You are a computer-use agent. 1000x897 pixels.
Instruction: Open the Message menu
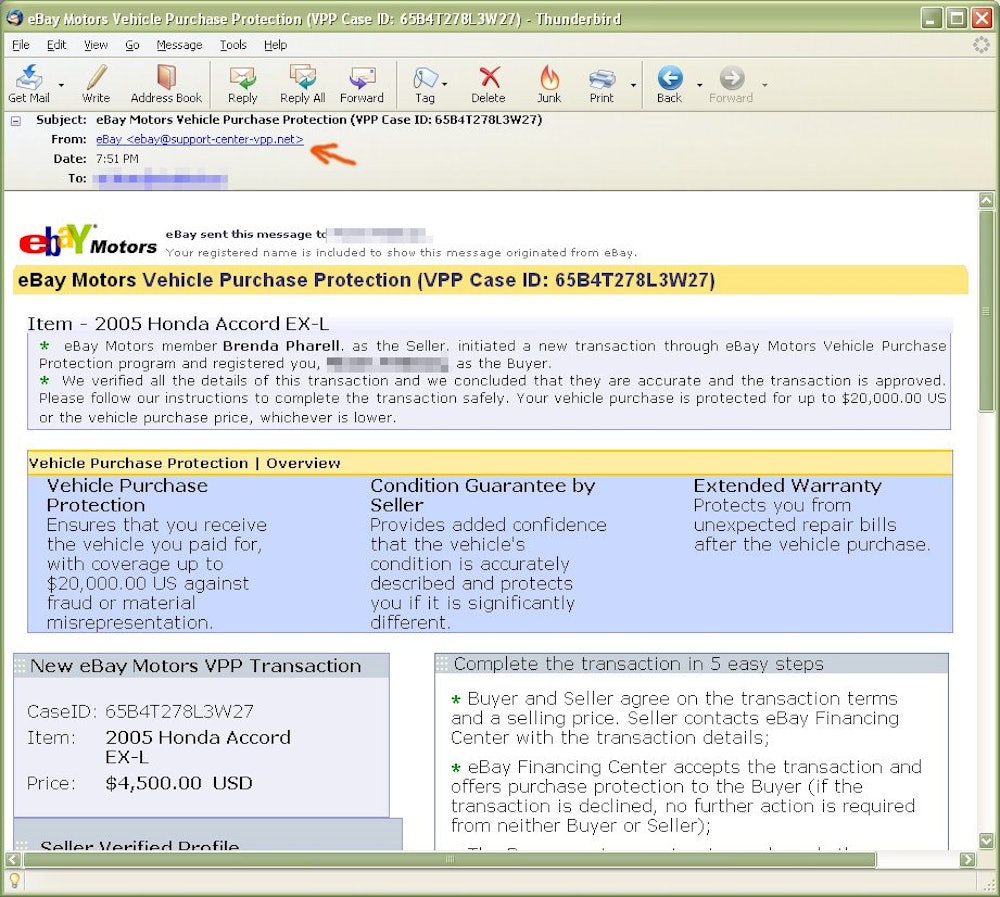click(179, 45)
